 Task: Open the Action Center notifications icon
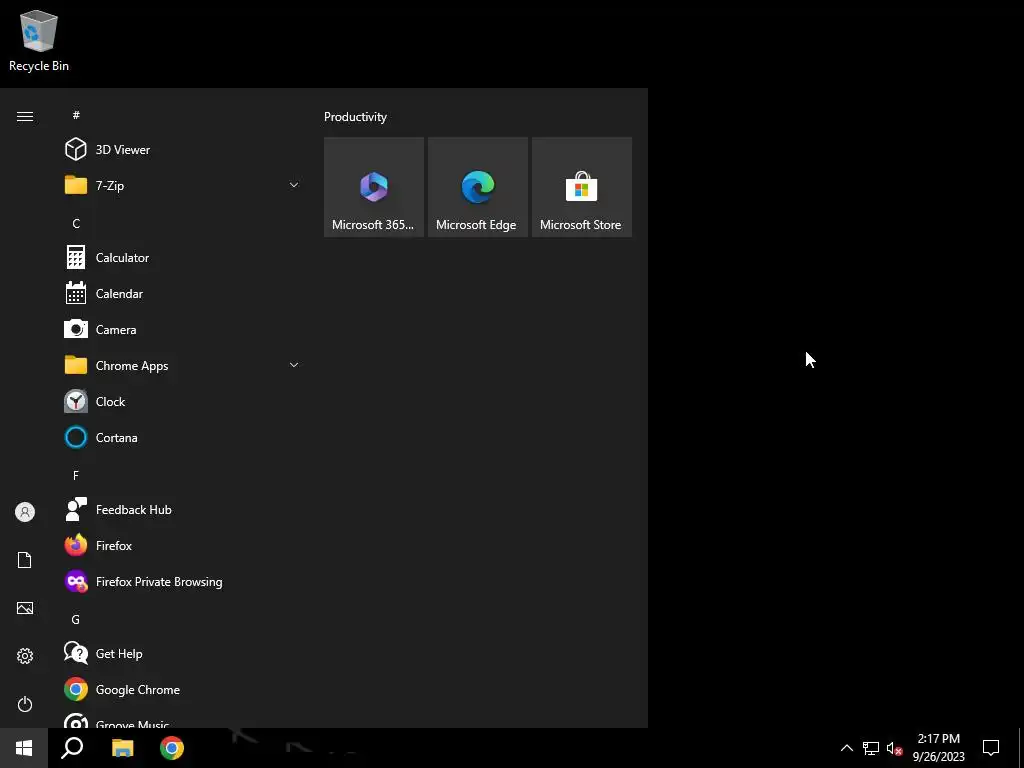point(991,748)
